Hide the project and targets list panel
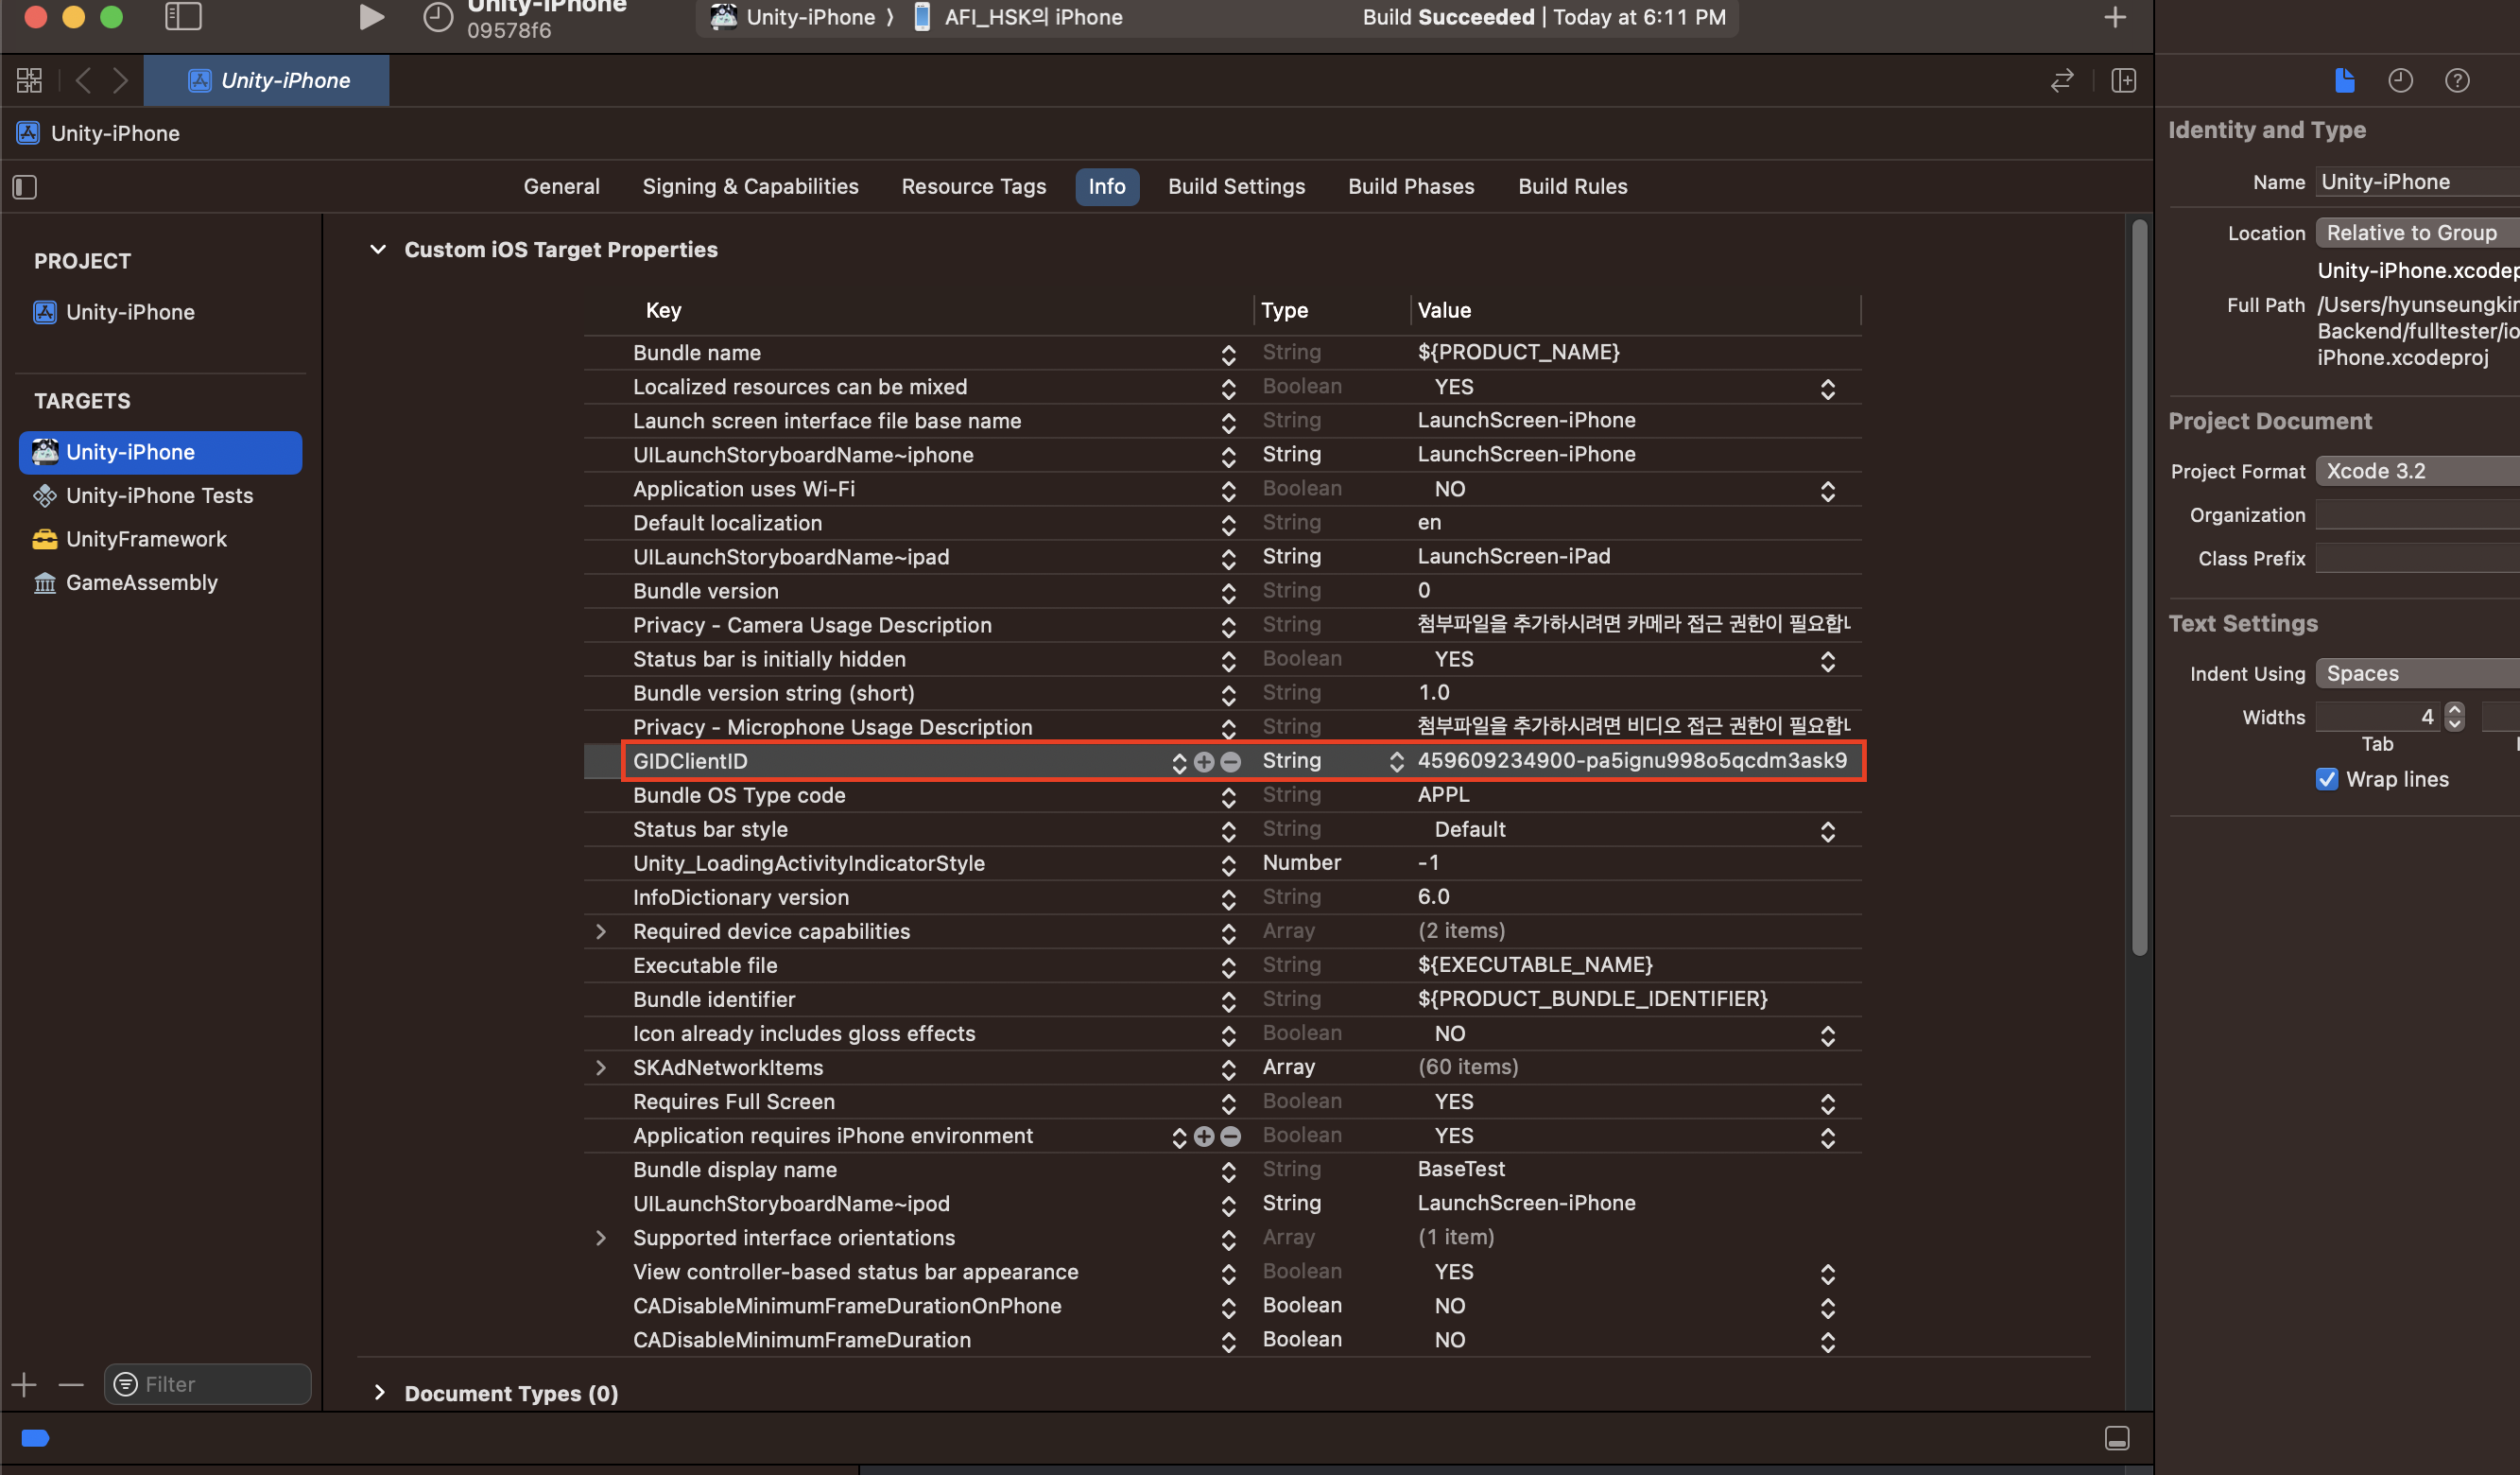2520x1475 pixels. pos(25,187)
